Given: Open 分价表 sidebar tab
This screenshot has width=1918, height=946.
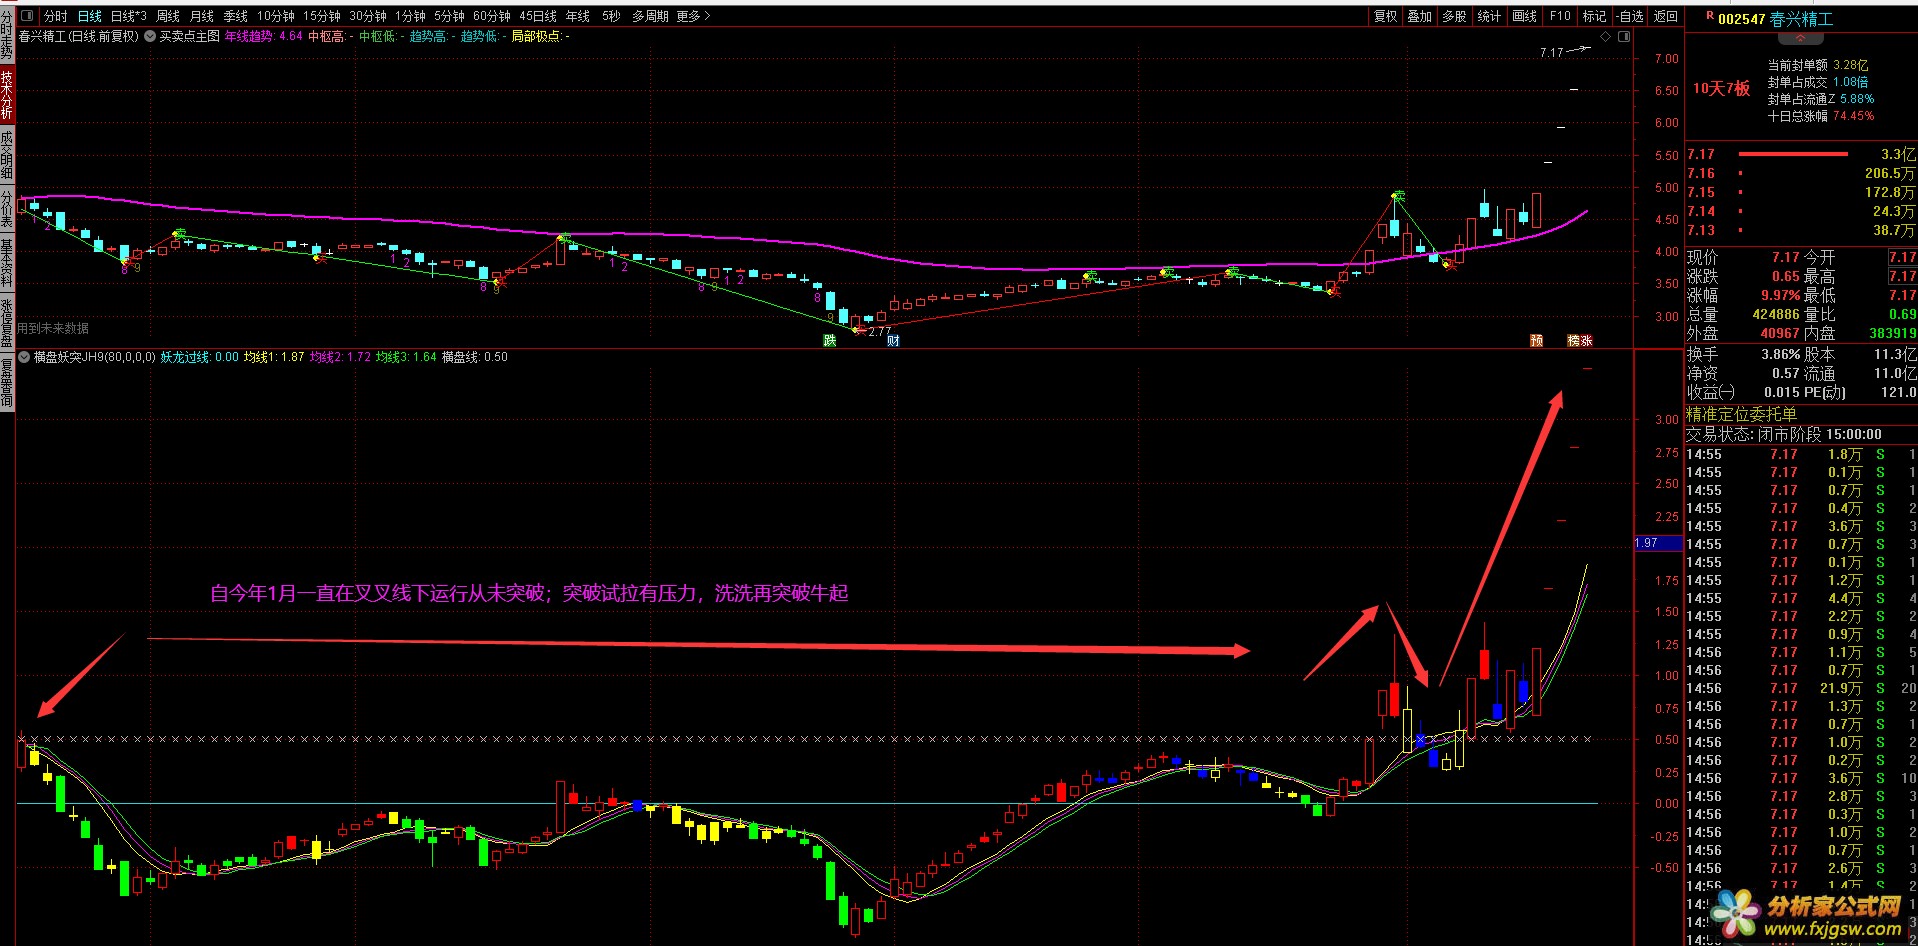Looking at the screenshot, I should pos(7,210).
